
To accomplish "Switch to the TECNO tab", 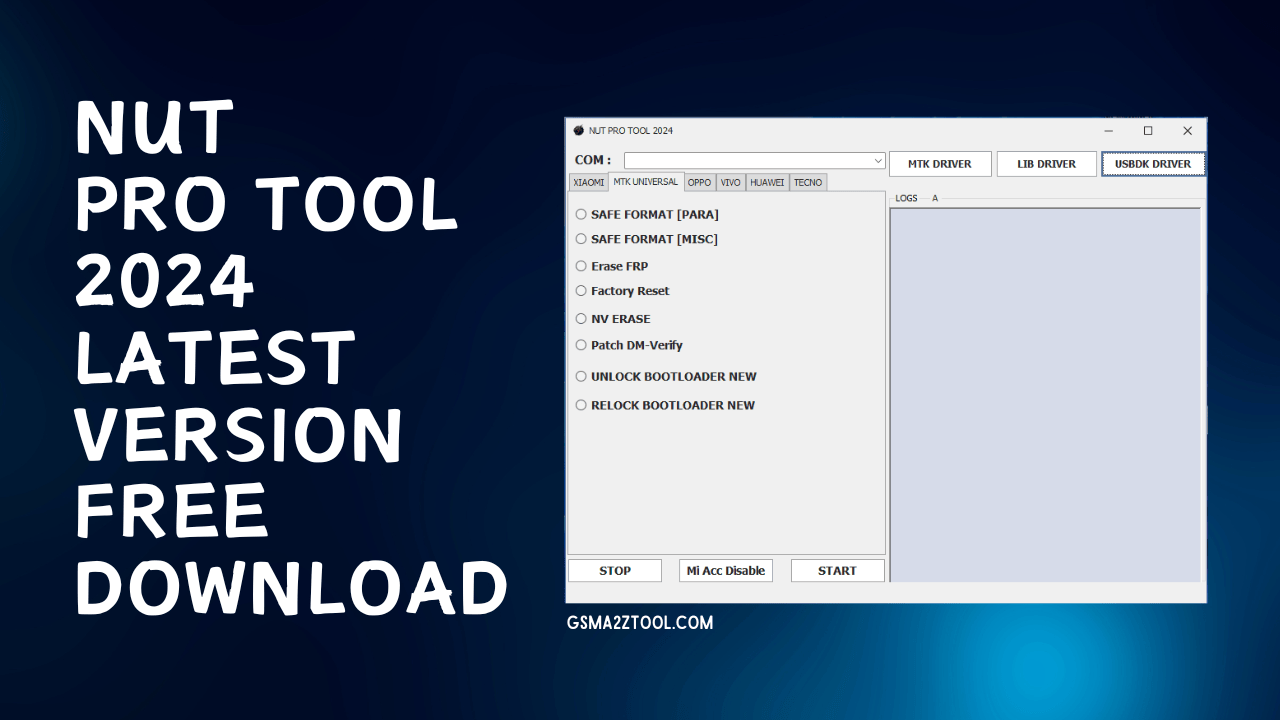I will click(807, 182).
